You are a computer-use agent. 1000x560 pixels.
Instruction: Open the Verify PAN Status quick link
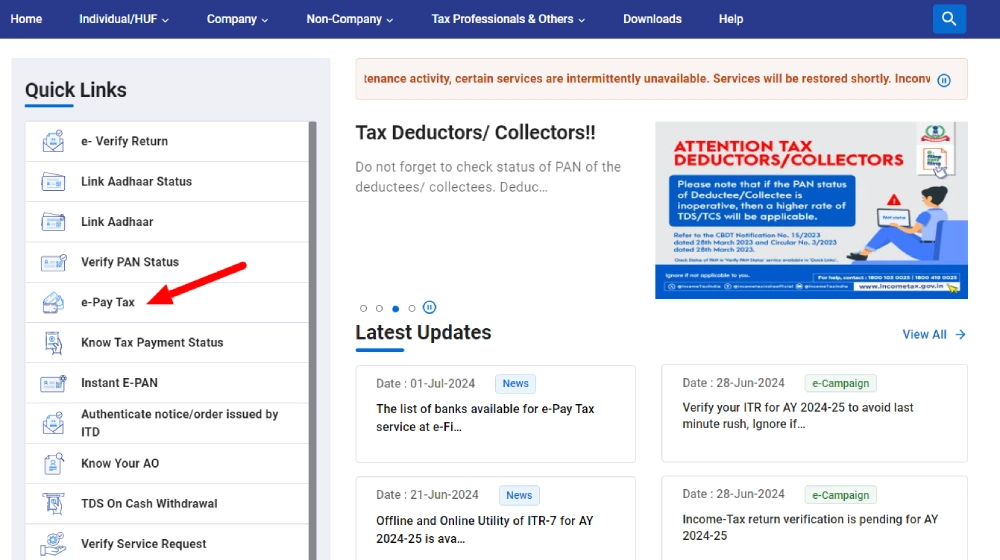(x=167, y=262)
